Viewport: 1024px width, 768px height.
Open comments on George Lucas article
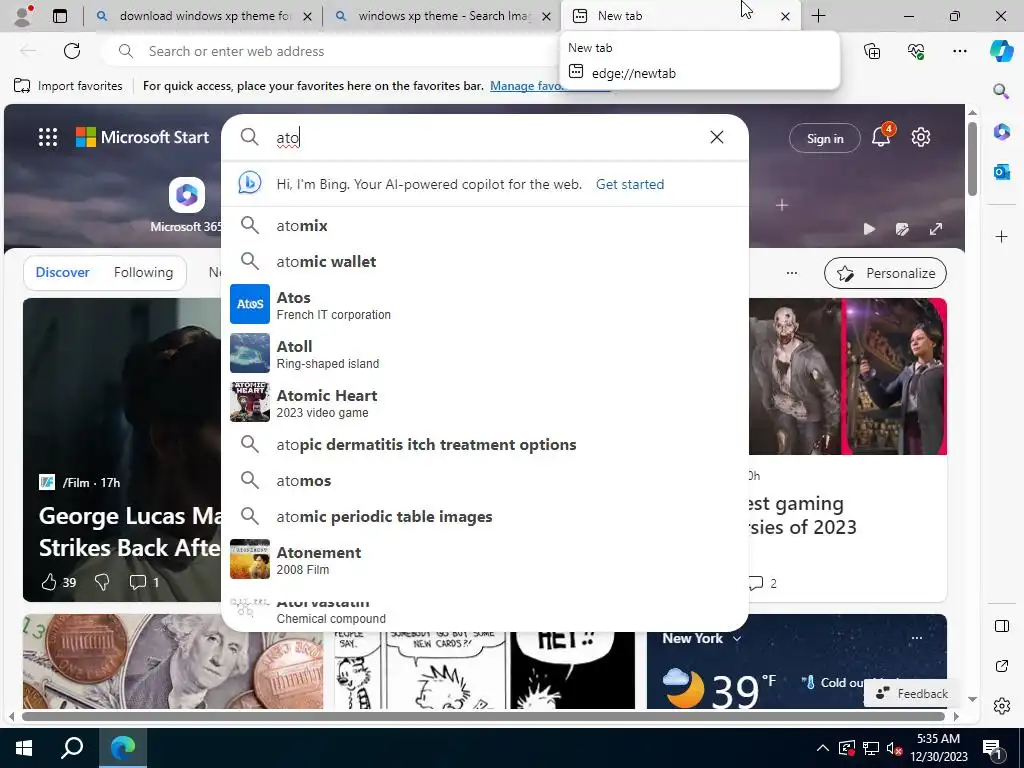pyautogui.click(x=144, y=582)
